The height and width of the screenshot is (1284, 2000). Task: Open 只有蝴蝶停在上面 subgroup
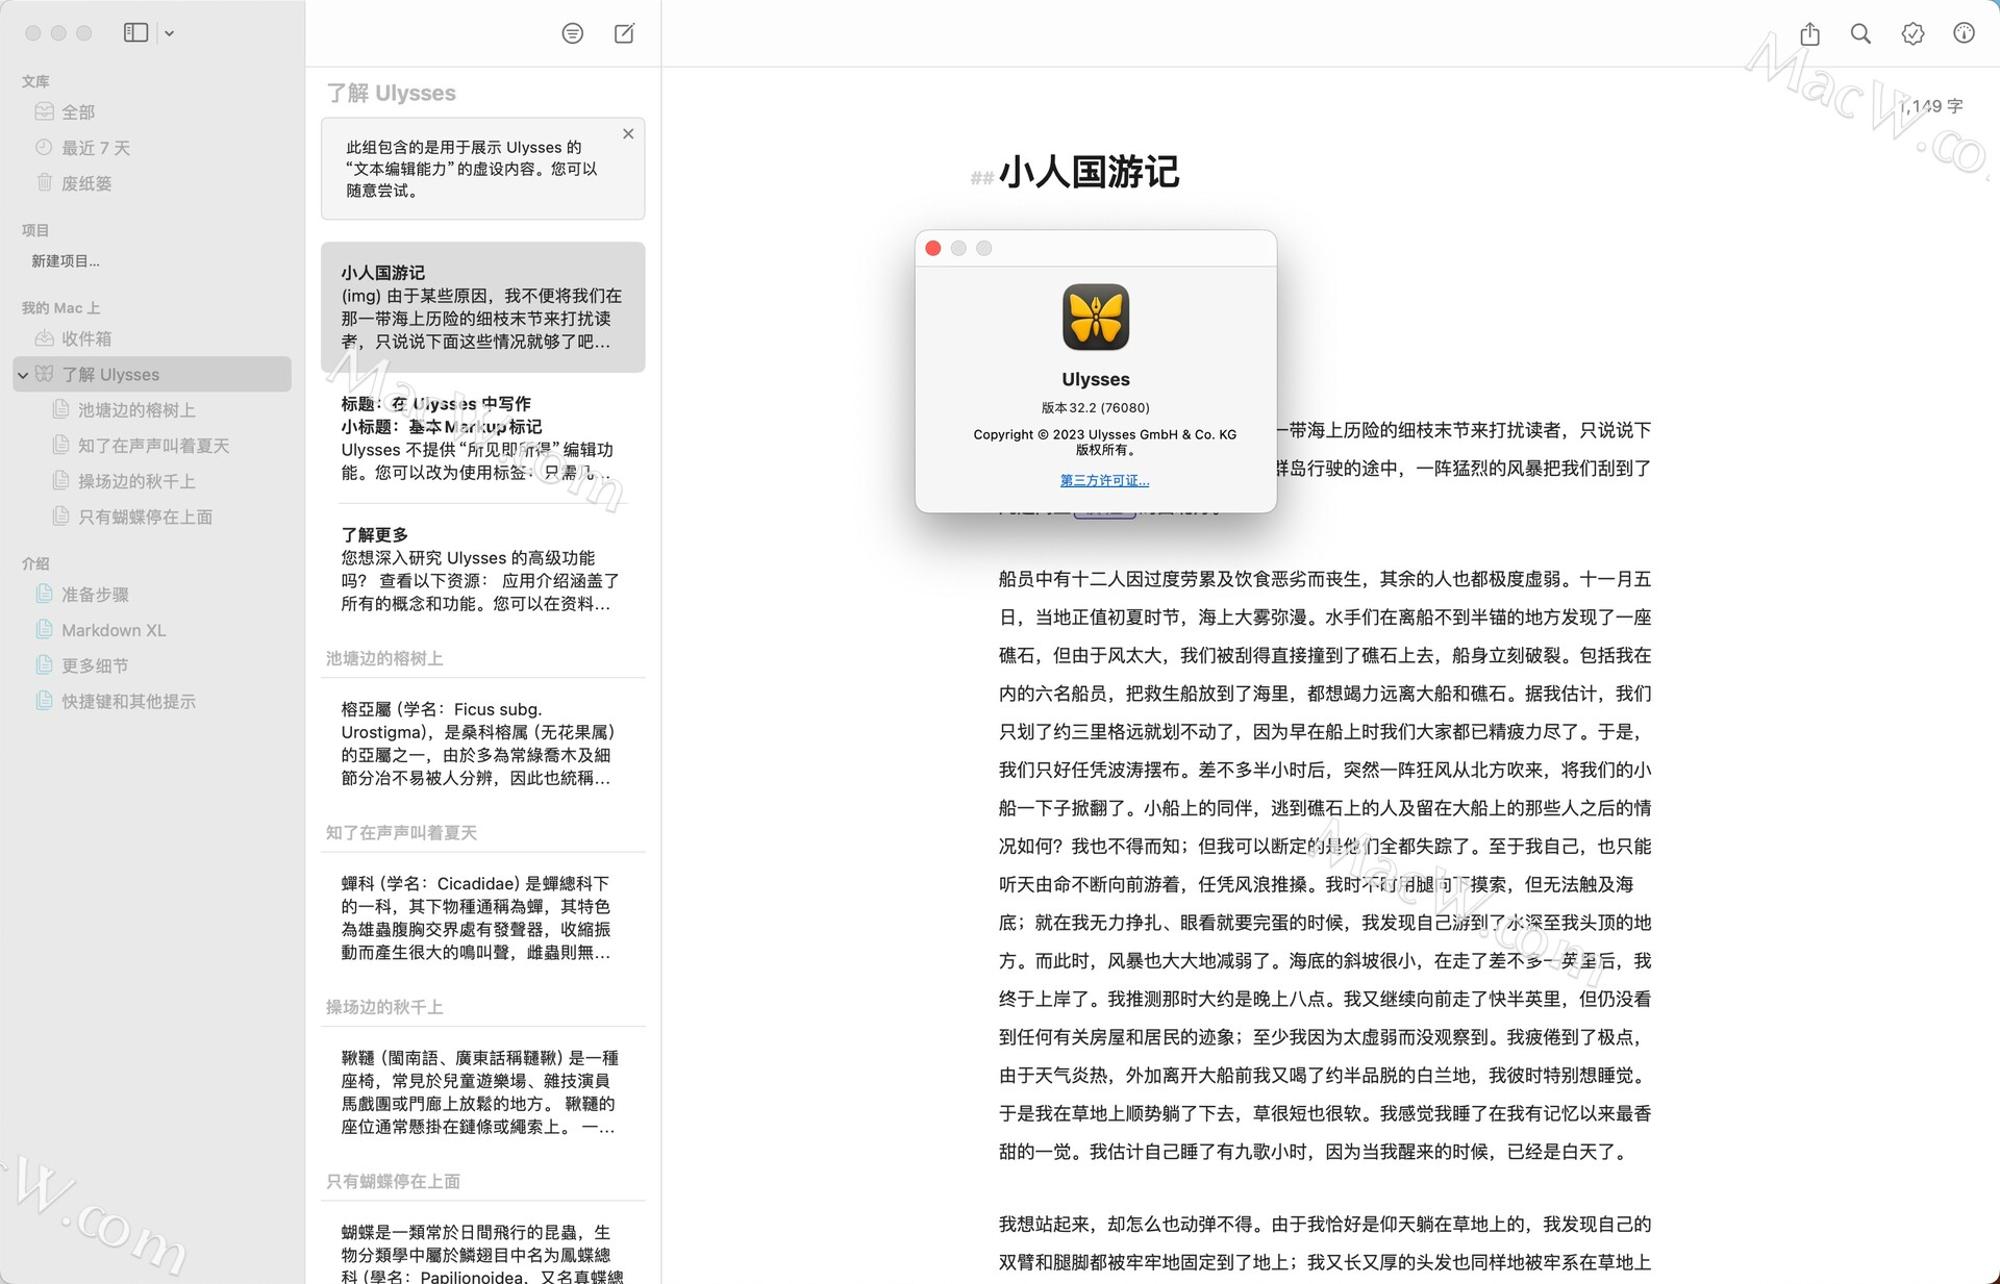tap(152, 517)
